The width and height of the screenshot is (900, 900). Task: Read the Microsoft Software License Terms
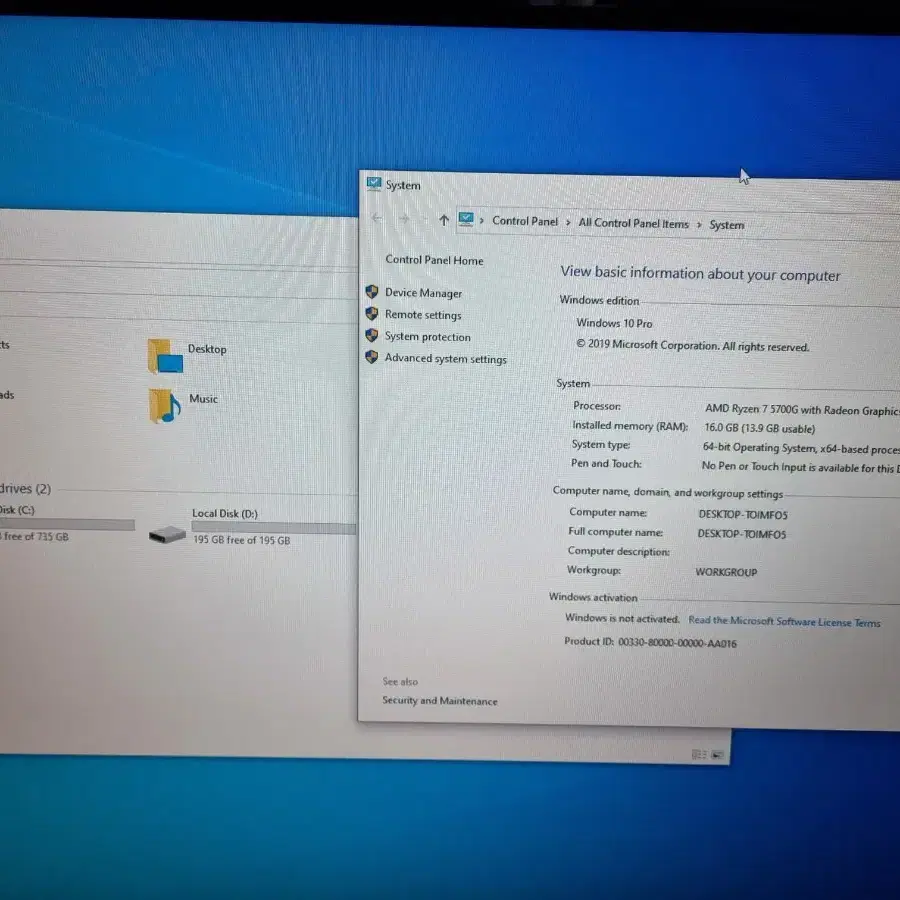[784, 621]
